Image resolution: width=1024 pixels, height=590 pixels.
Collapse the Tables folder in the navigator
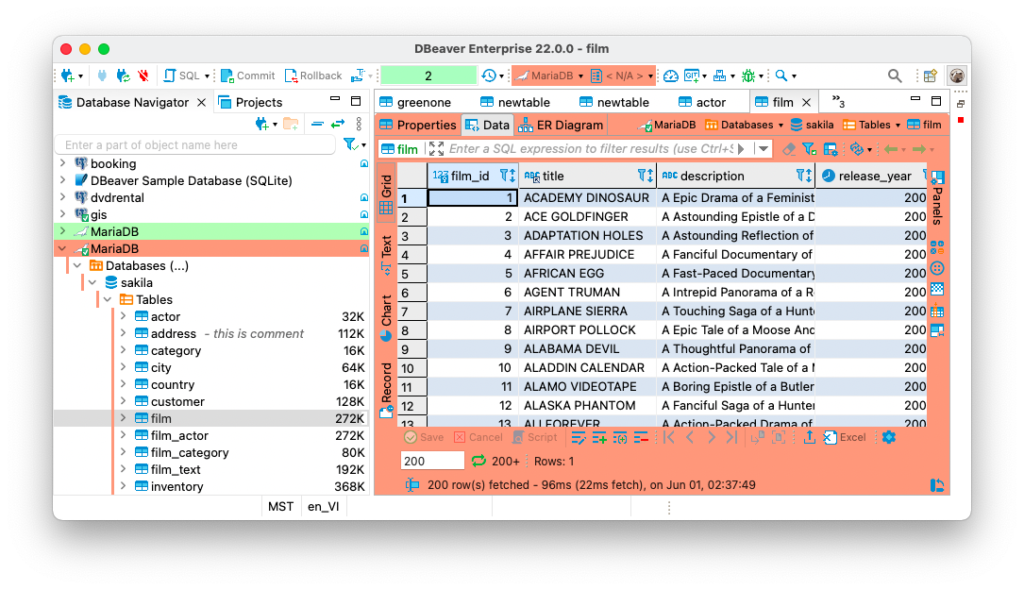pyautogui.click(x=108, y=300)
